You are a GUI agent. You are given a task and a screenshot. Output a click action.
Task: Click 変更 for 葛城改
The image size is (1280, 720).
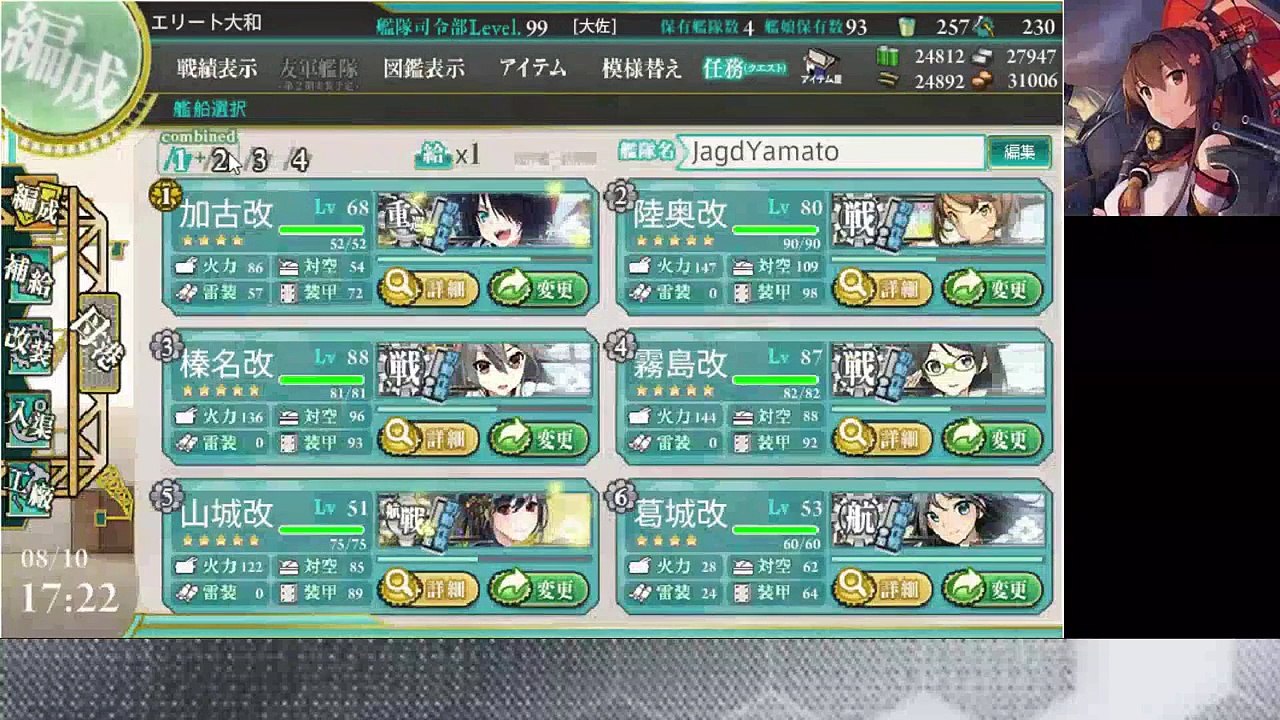pyautogui.click(x=991, y=588)
